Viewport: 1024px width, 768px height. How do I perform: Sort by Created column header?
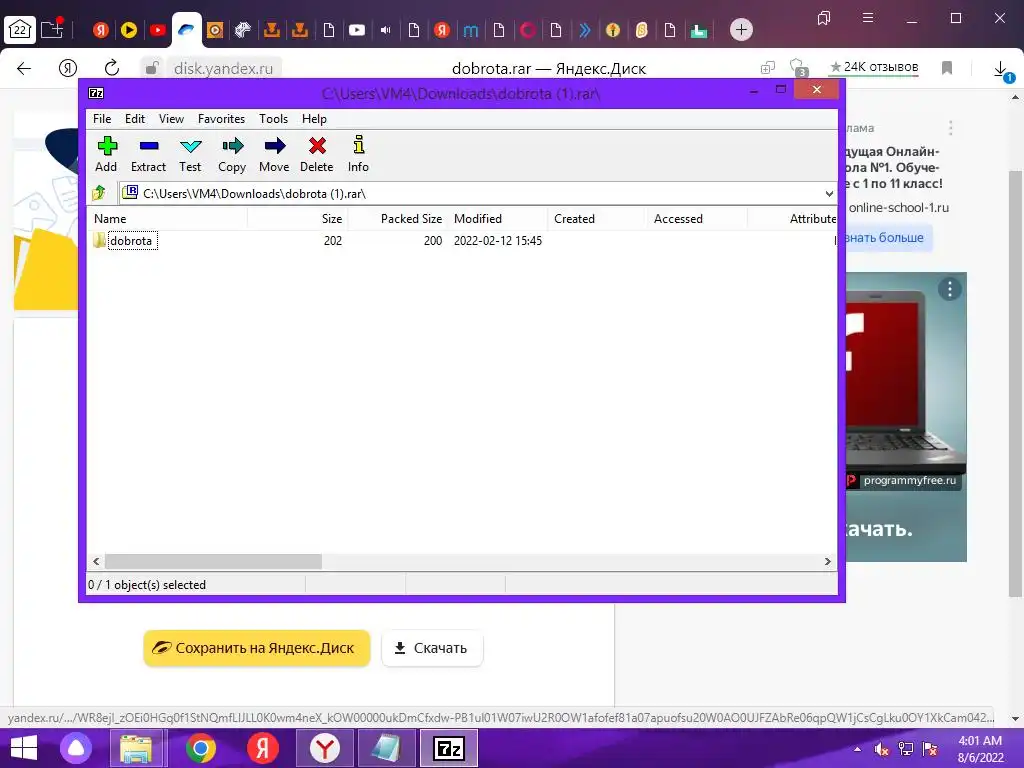597,219
